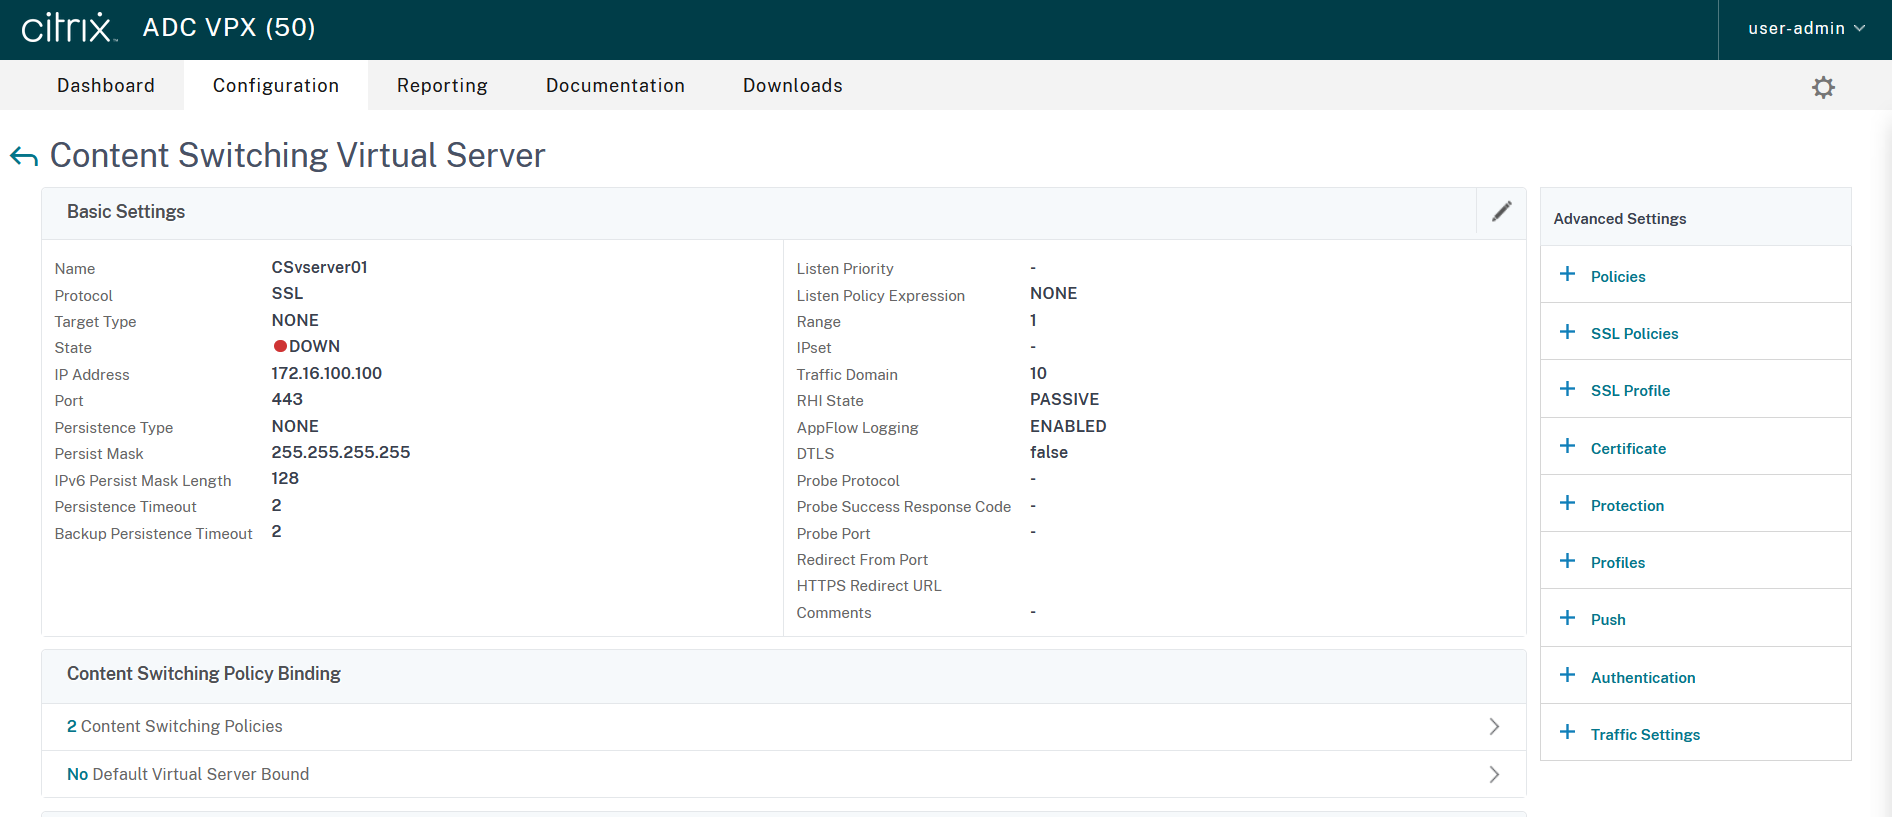Go to the Documentation tab
Viewport: 1892px width, 817px height.
click(x=615, y=86)
